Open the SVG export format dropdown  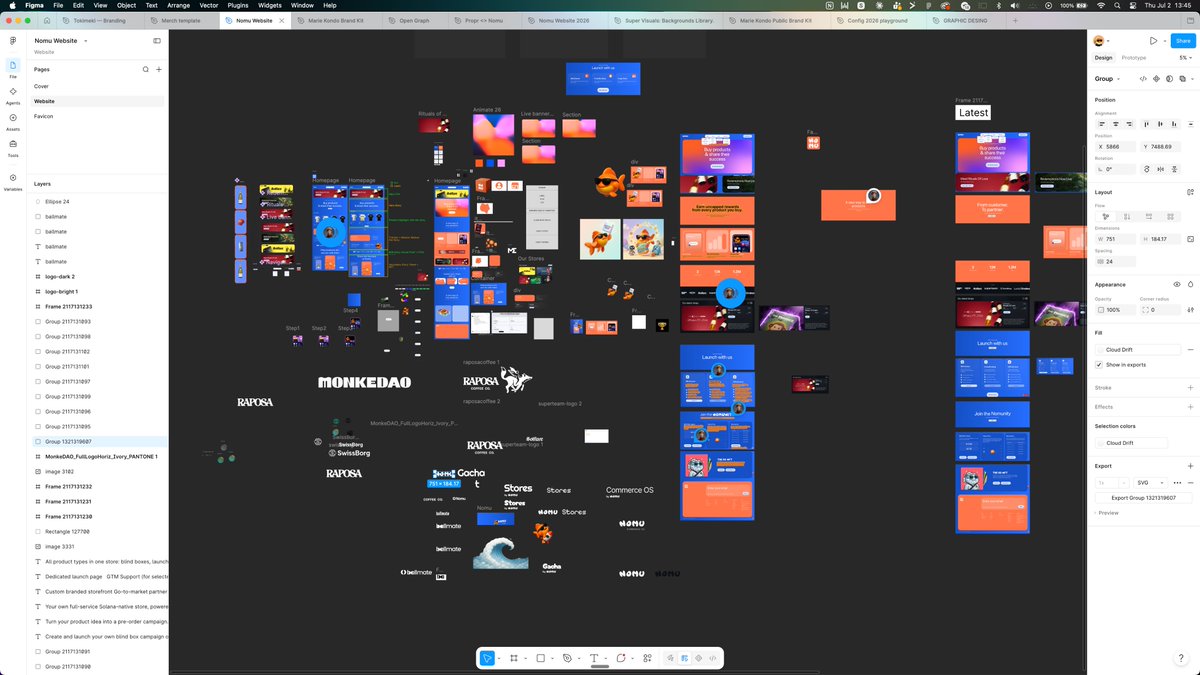click(1148, 482)
